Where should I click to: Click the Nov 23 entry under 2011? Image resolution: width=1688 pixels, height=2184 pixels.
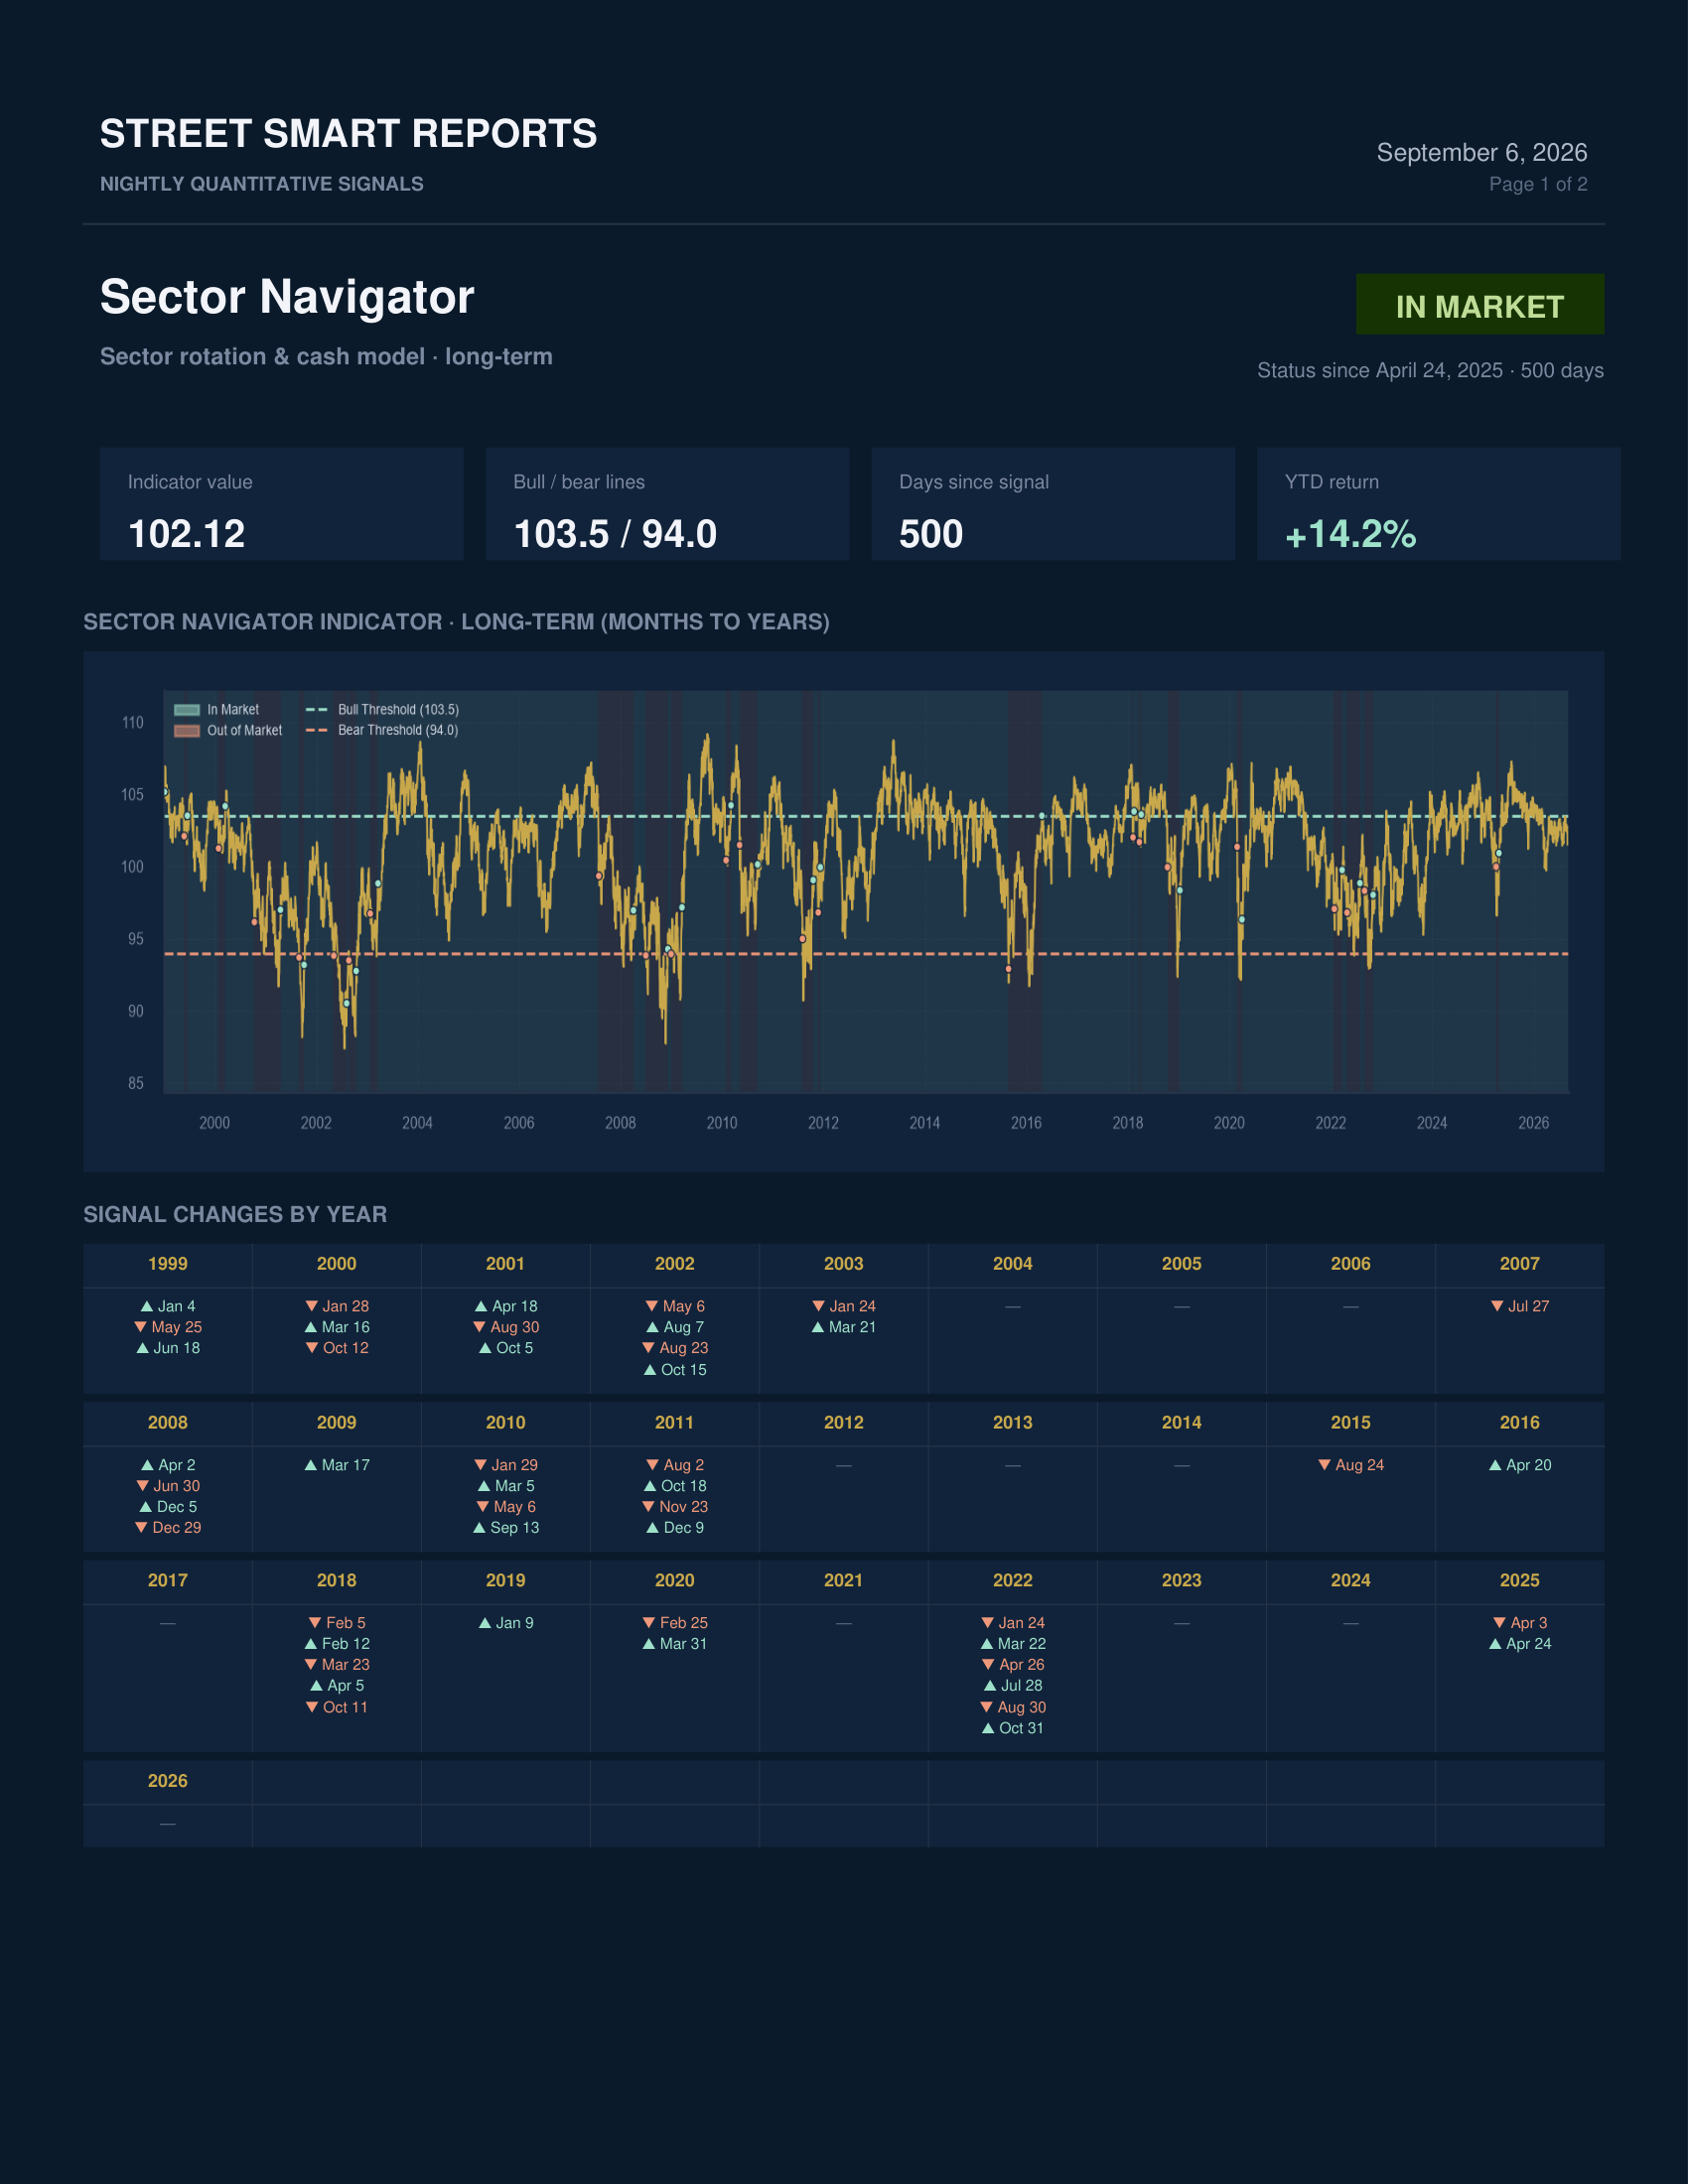point(675,1507)
